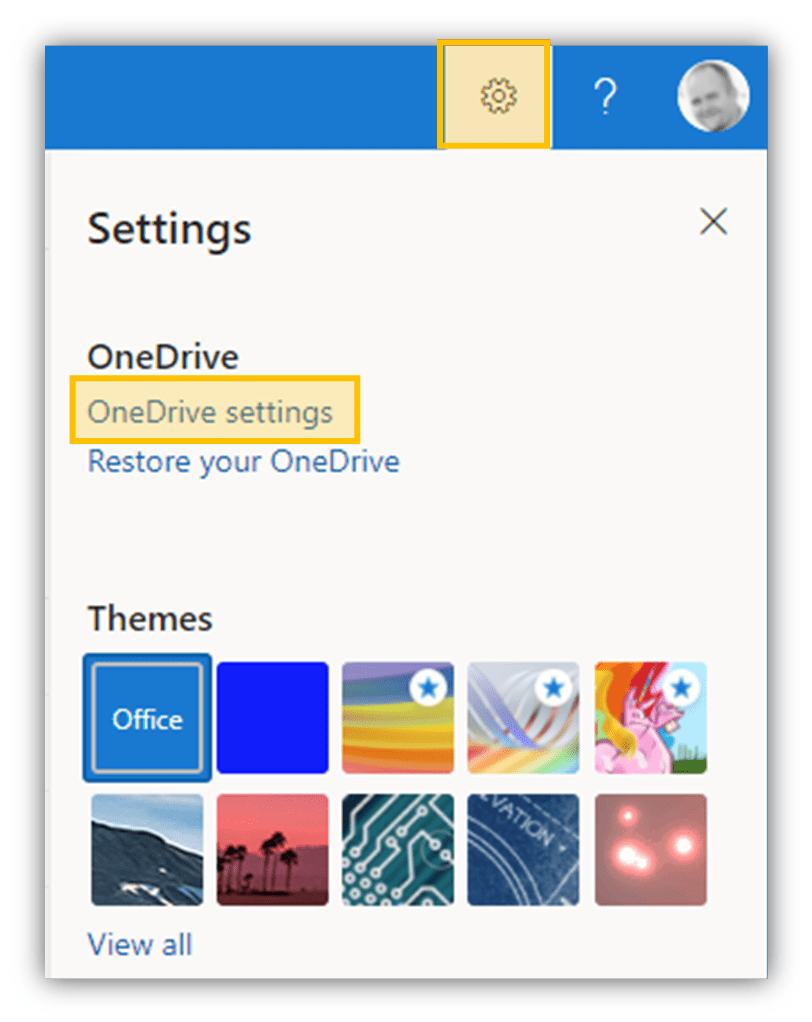Select the teal circuit board theme
This screenshot has height=1022, width=812.
398,849
